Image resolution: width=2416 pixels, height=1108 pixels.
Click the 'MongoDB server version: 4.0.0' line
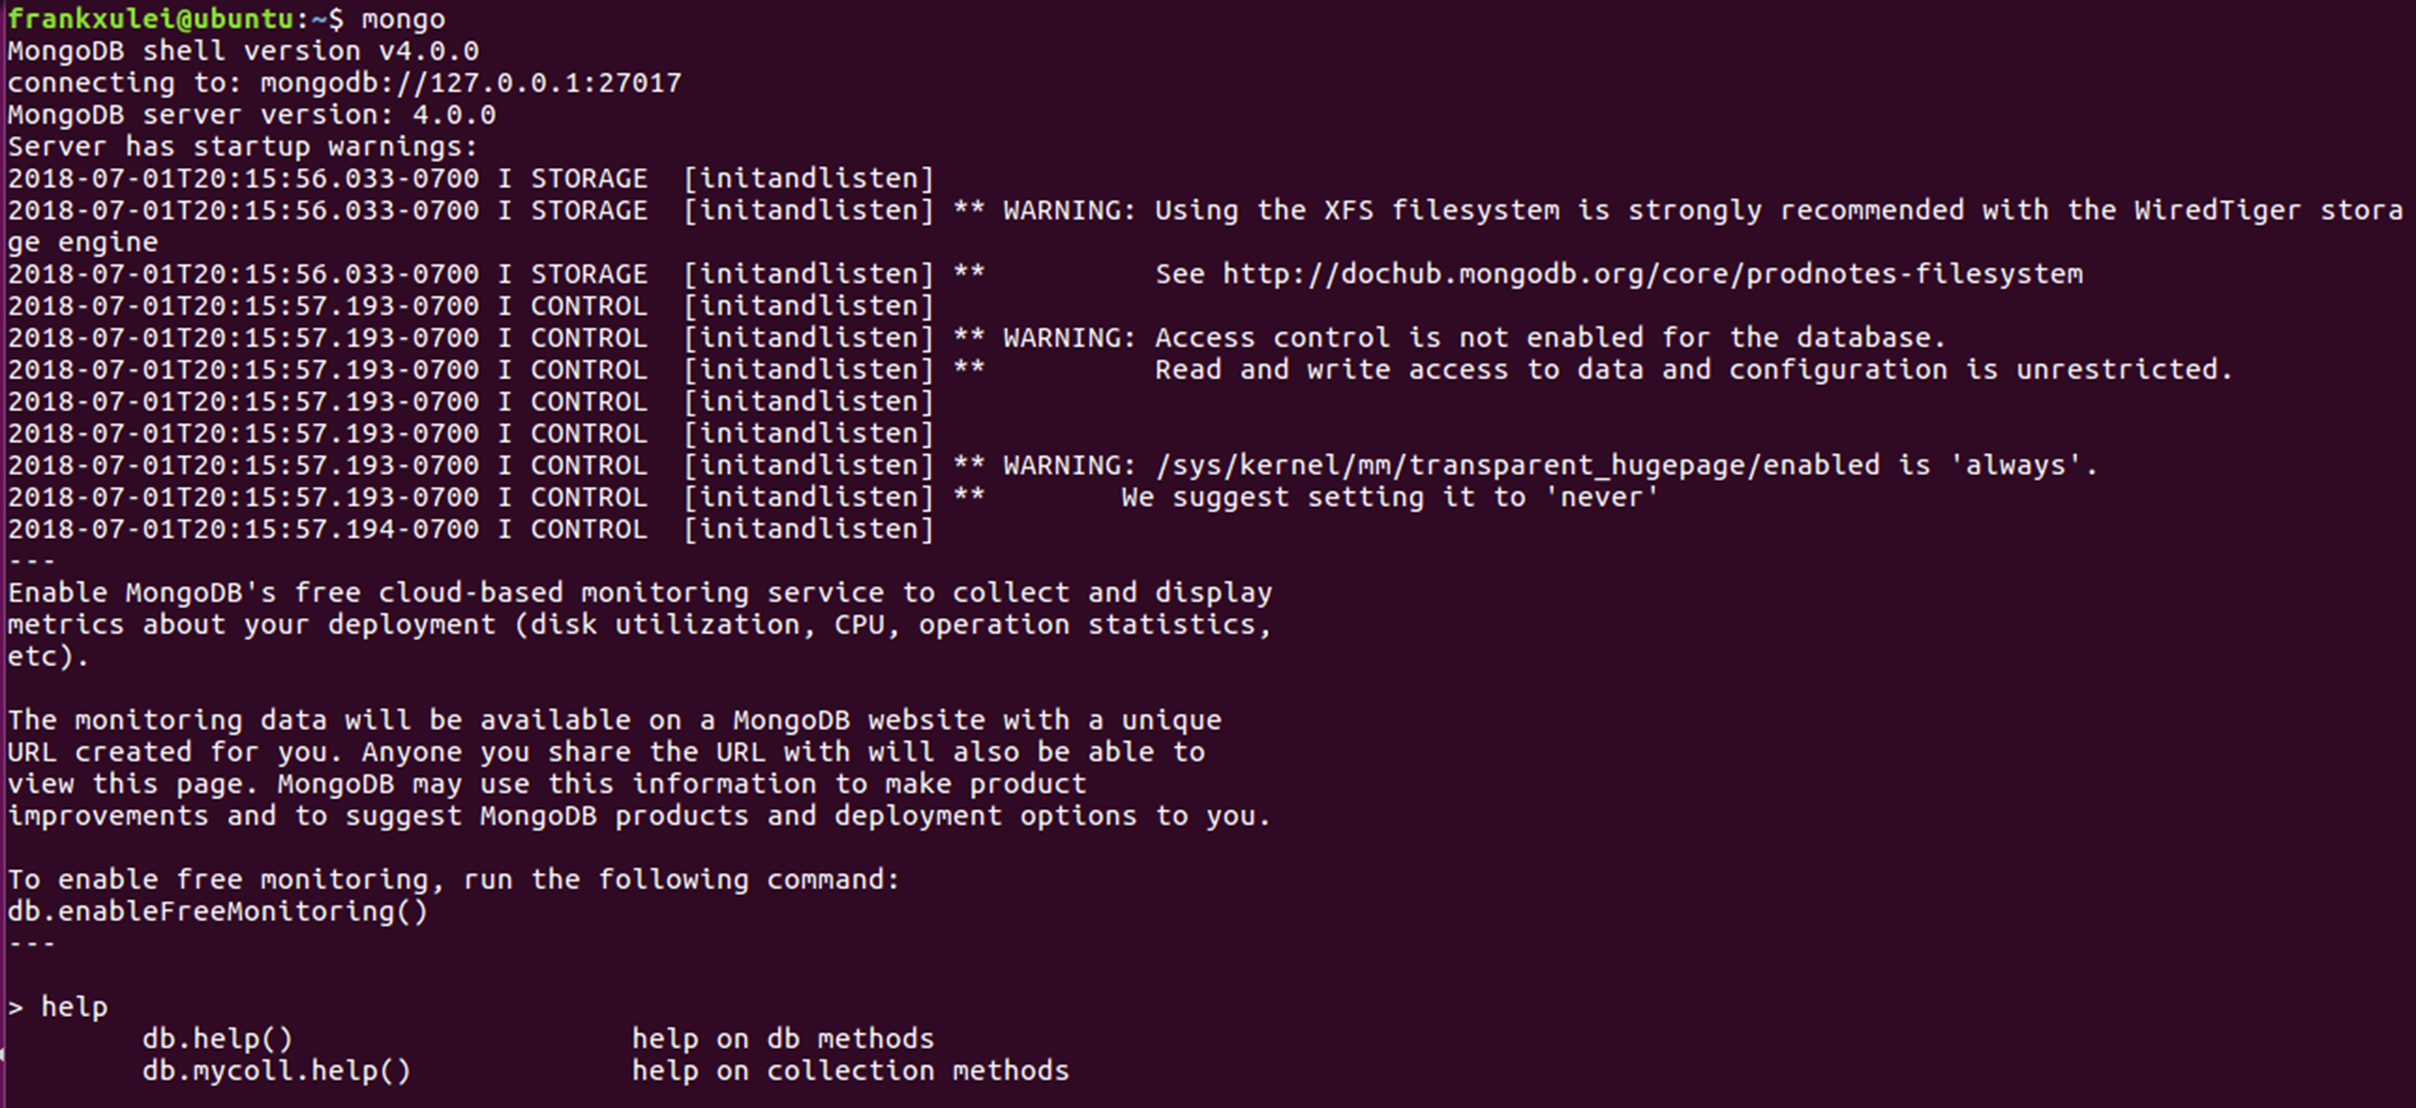pyautogui.click(x=251, y=115)
